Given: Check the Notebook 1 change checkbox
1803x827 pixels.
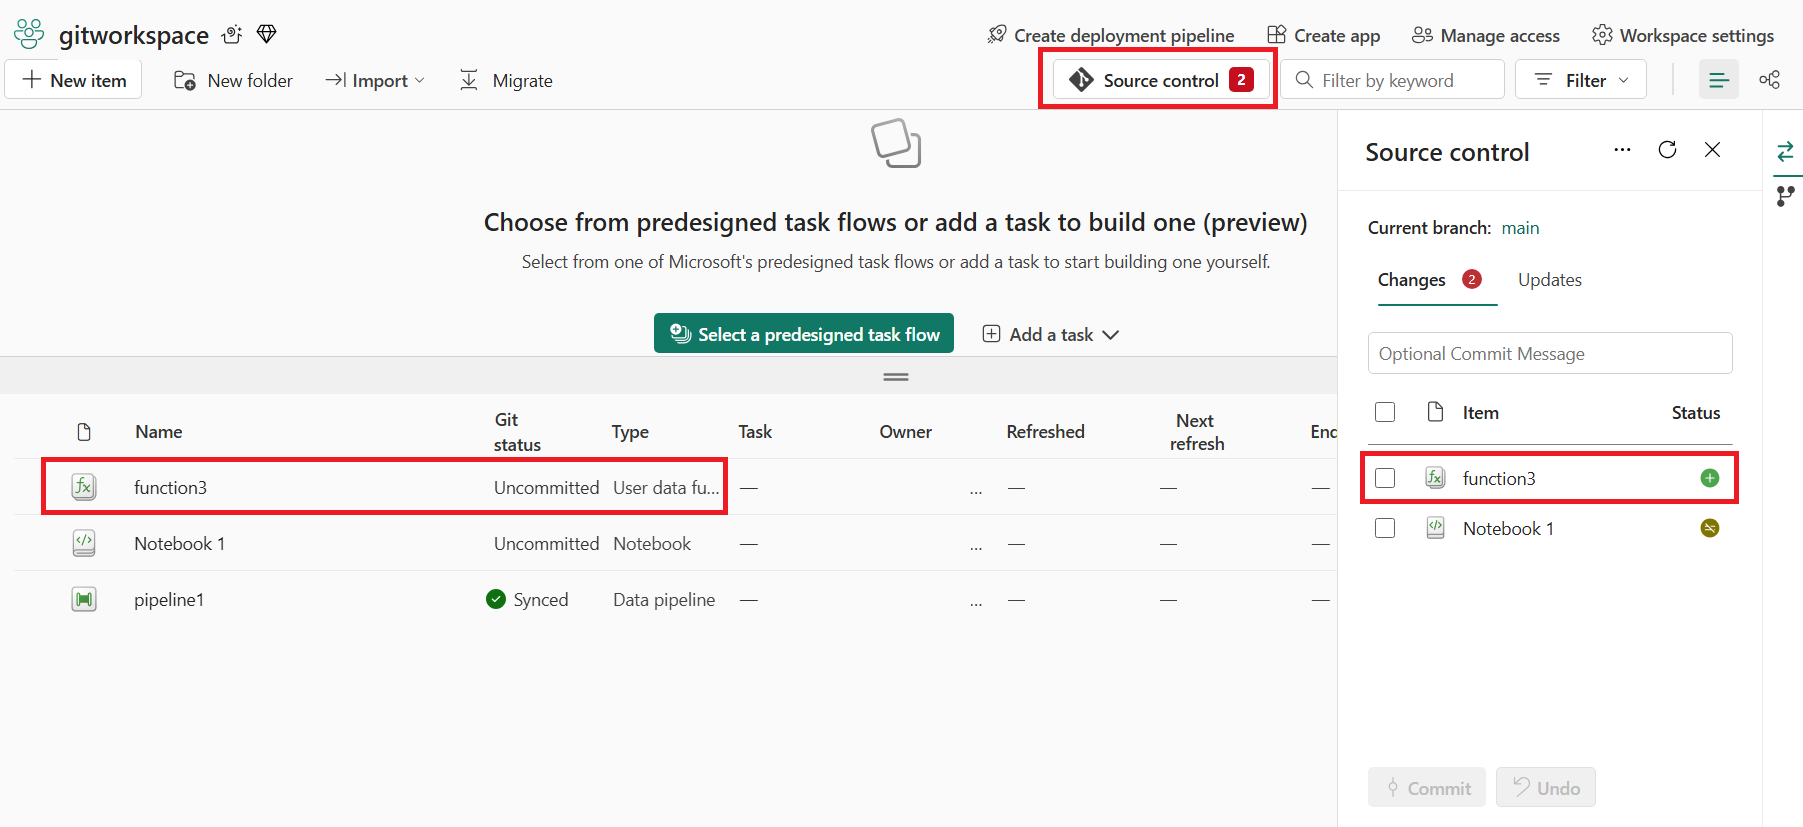Looking at the screenshot, I should tap(1385, 528).
